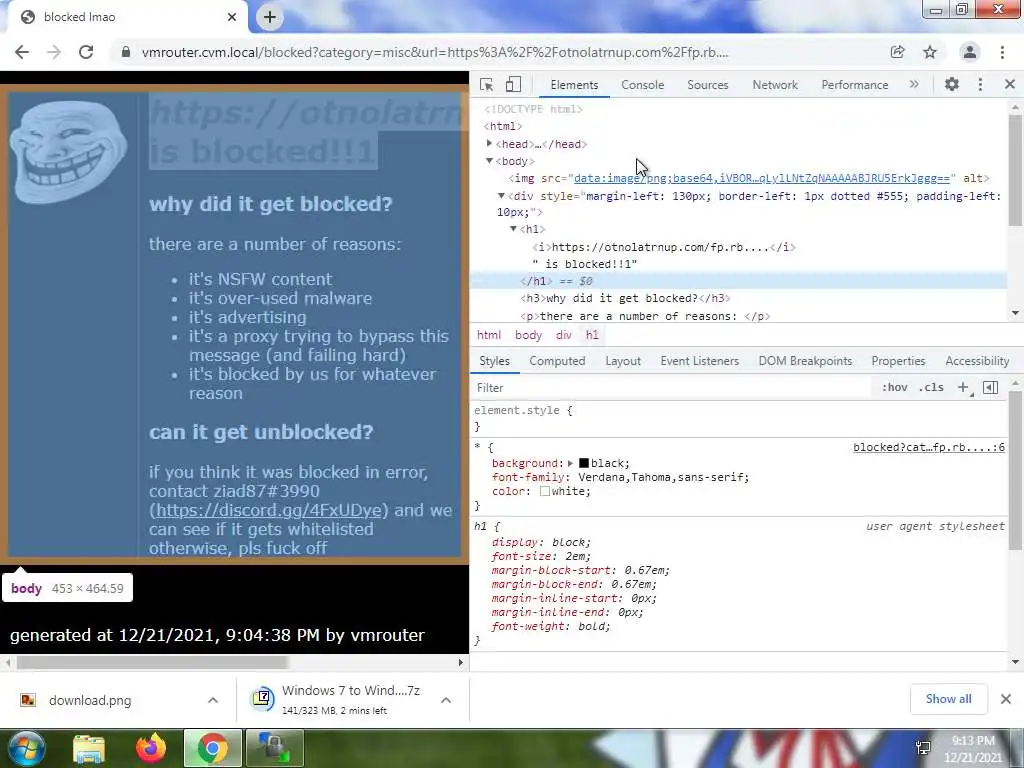Open the taskbar clock showing 9:13 PM
The width and height of the screenshot is (1024, 768).
click(x=972, y=749)
